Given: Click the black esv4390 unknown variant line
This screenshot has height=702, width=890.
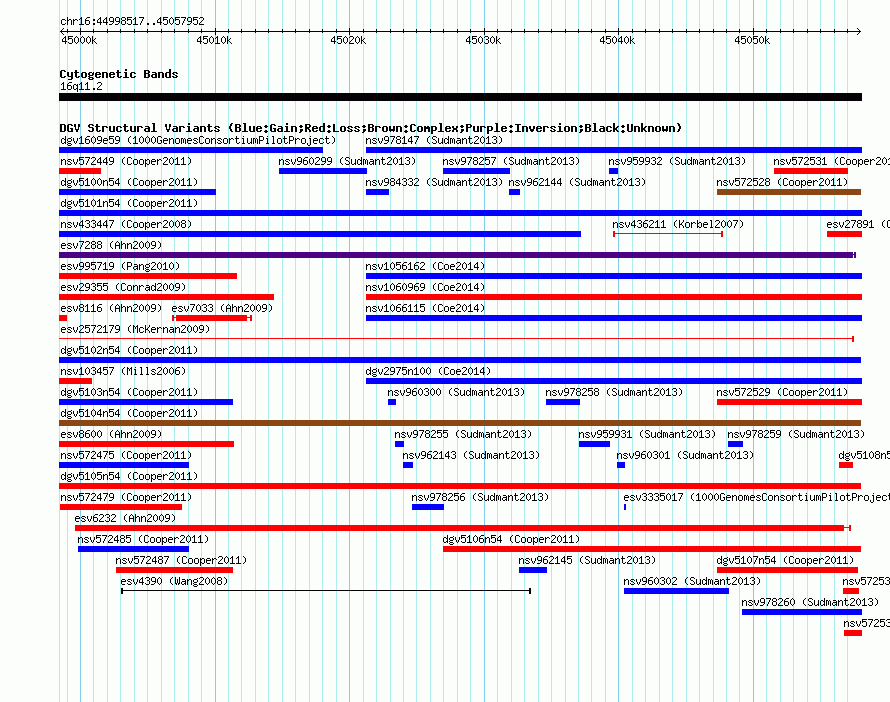Looking at the screenshot, I should [x=326, y=591].
